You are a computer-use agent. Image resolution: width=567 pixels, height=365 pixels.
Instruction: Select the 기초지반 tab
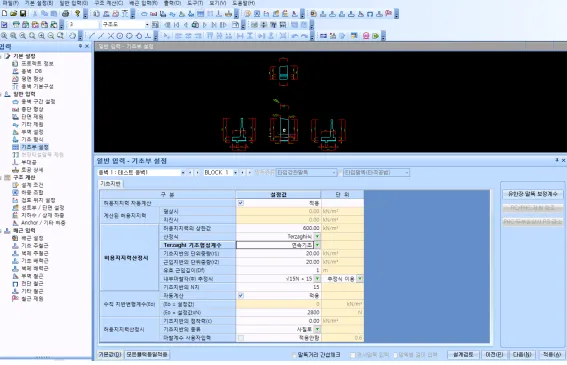click(110, 184)
